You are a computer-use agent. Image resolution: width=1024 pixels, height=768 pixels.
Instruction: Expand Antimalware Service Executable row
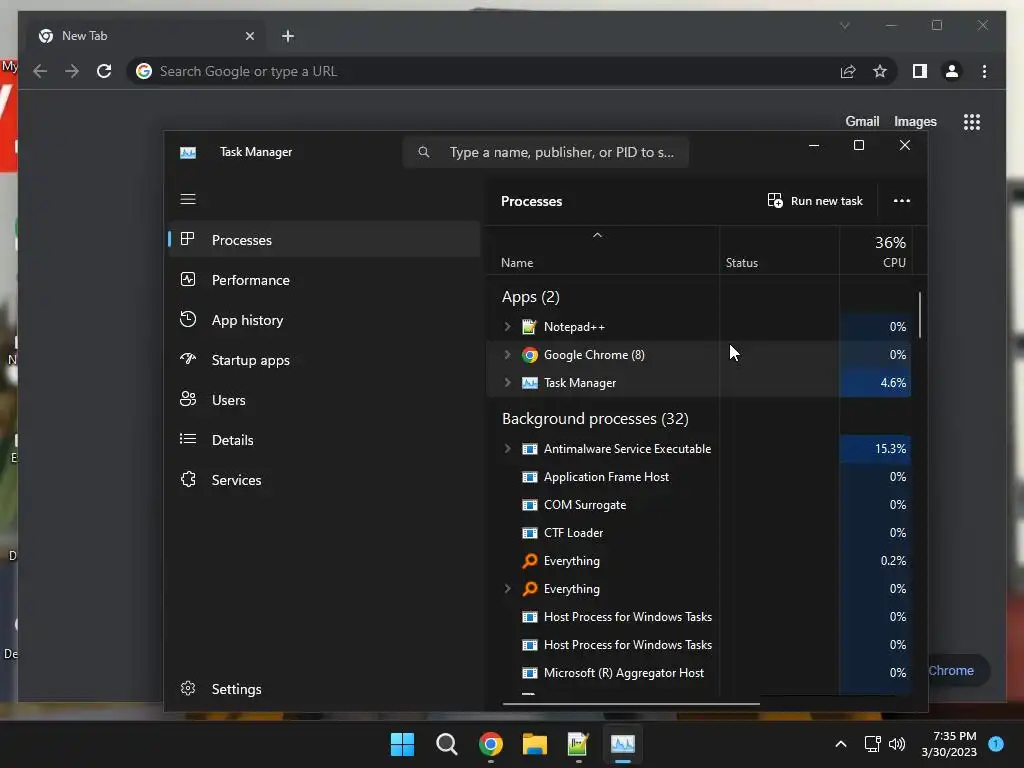point(507,449)
